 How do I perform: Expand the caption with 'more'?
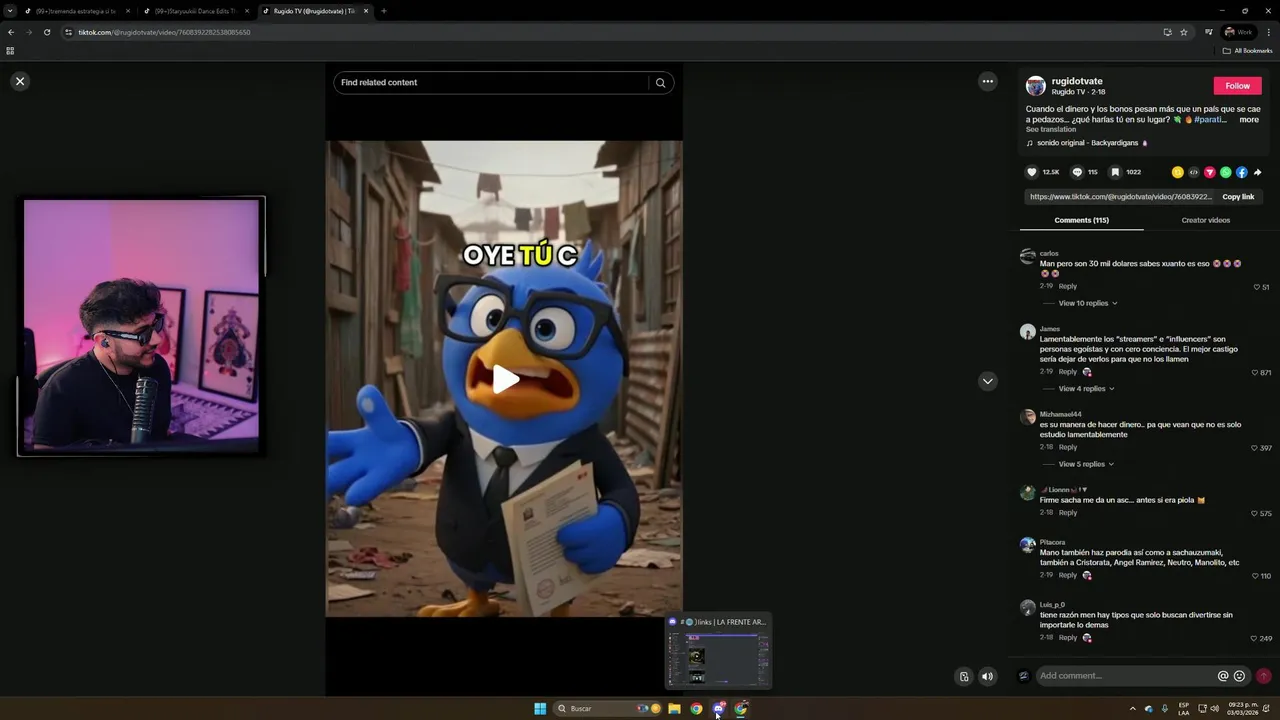(x=1249, y=120)
